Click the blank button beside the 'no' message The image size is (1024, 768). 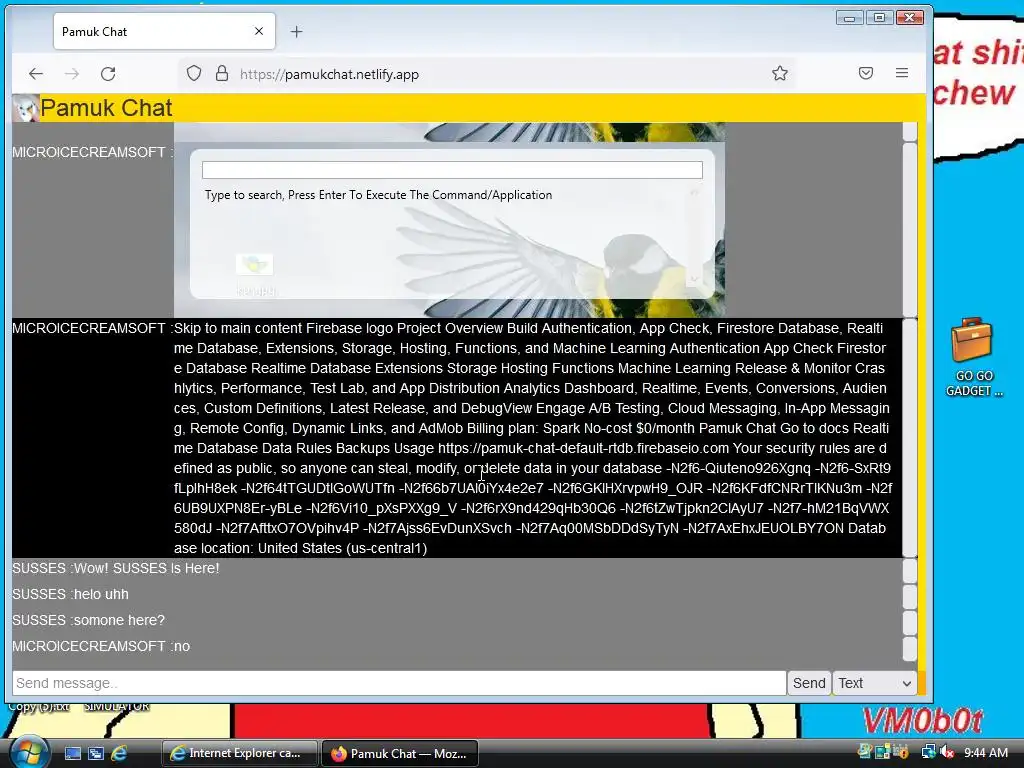[x=910, y=648]
